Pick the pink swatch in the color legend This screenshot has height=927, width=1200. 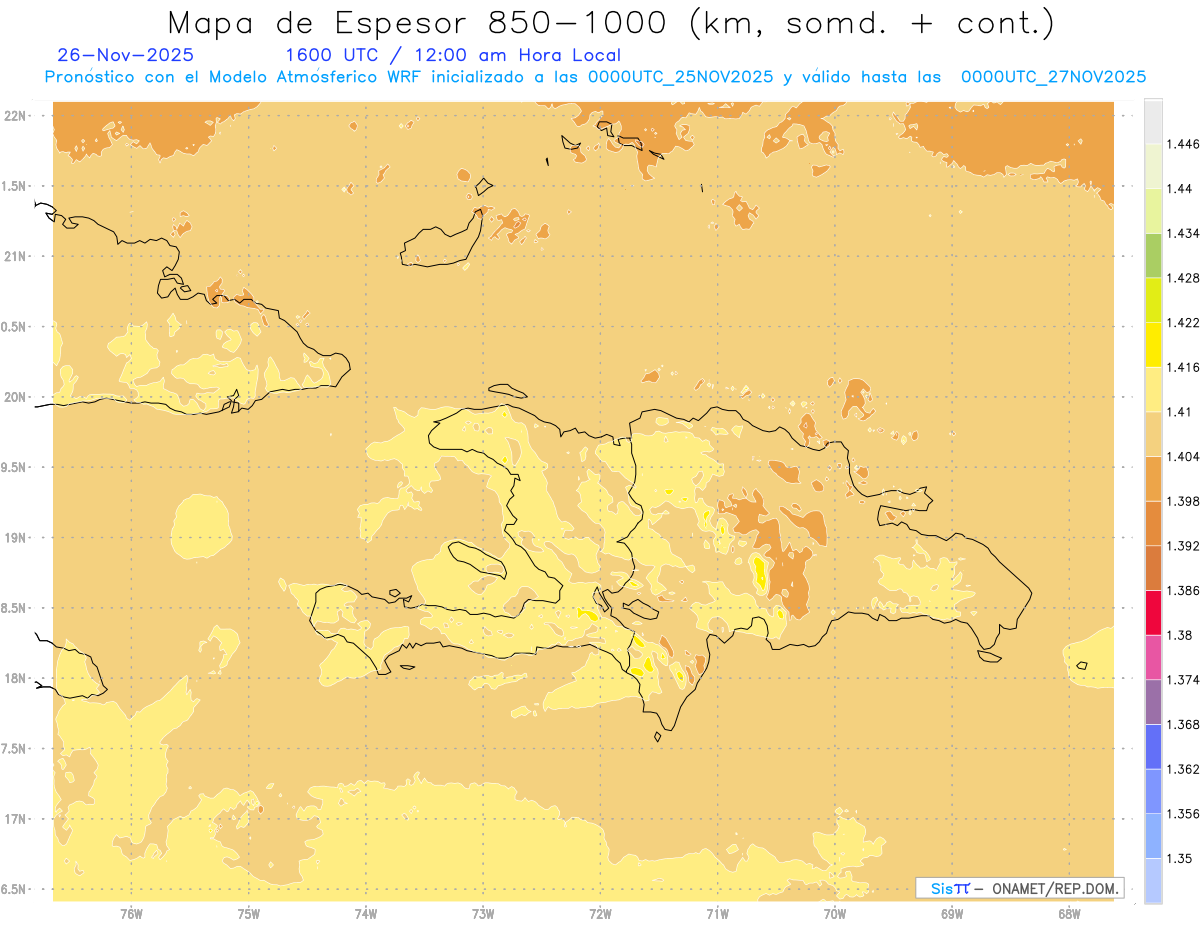(1153, 657)
